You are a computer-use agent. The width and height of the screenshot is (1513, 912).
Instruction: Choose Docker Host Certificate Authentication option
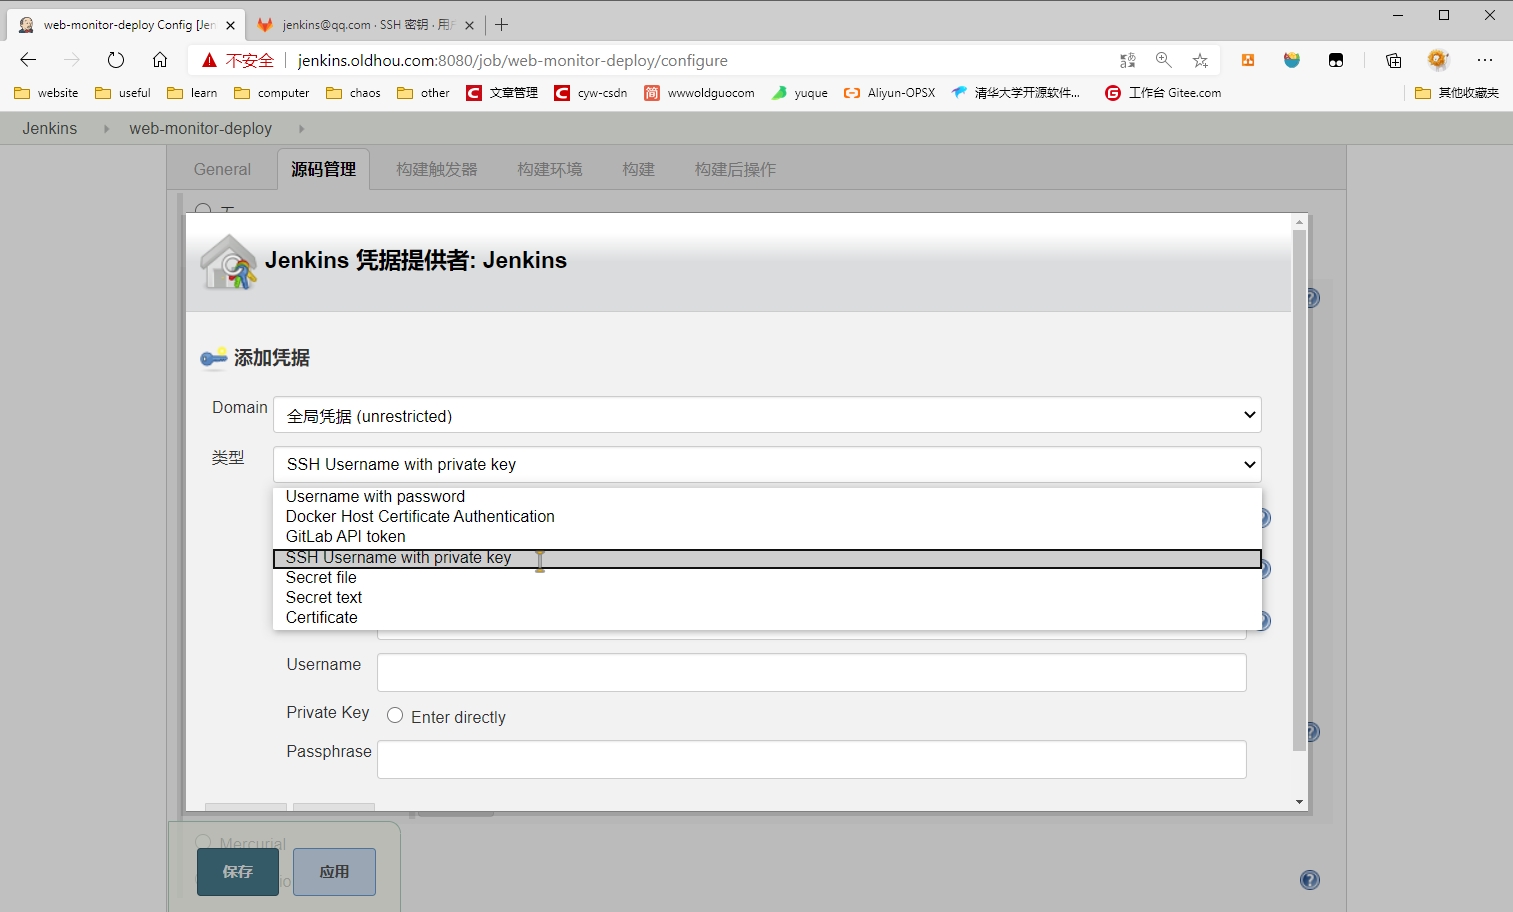[767, 517]
